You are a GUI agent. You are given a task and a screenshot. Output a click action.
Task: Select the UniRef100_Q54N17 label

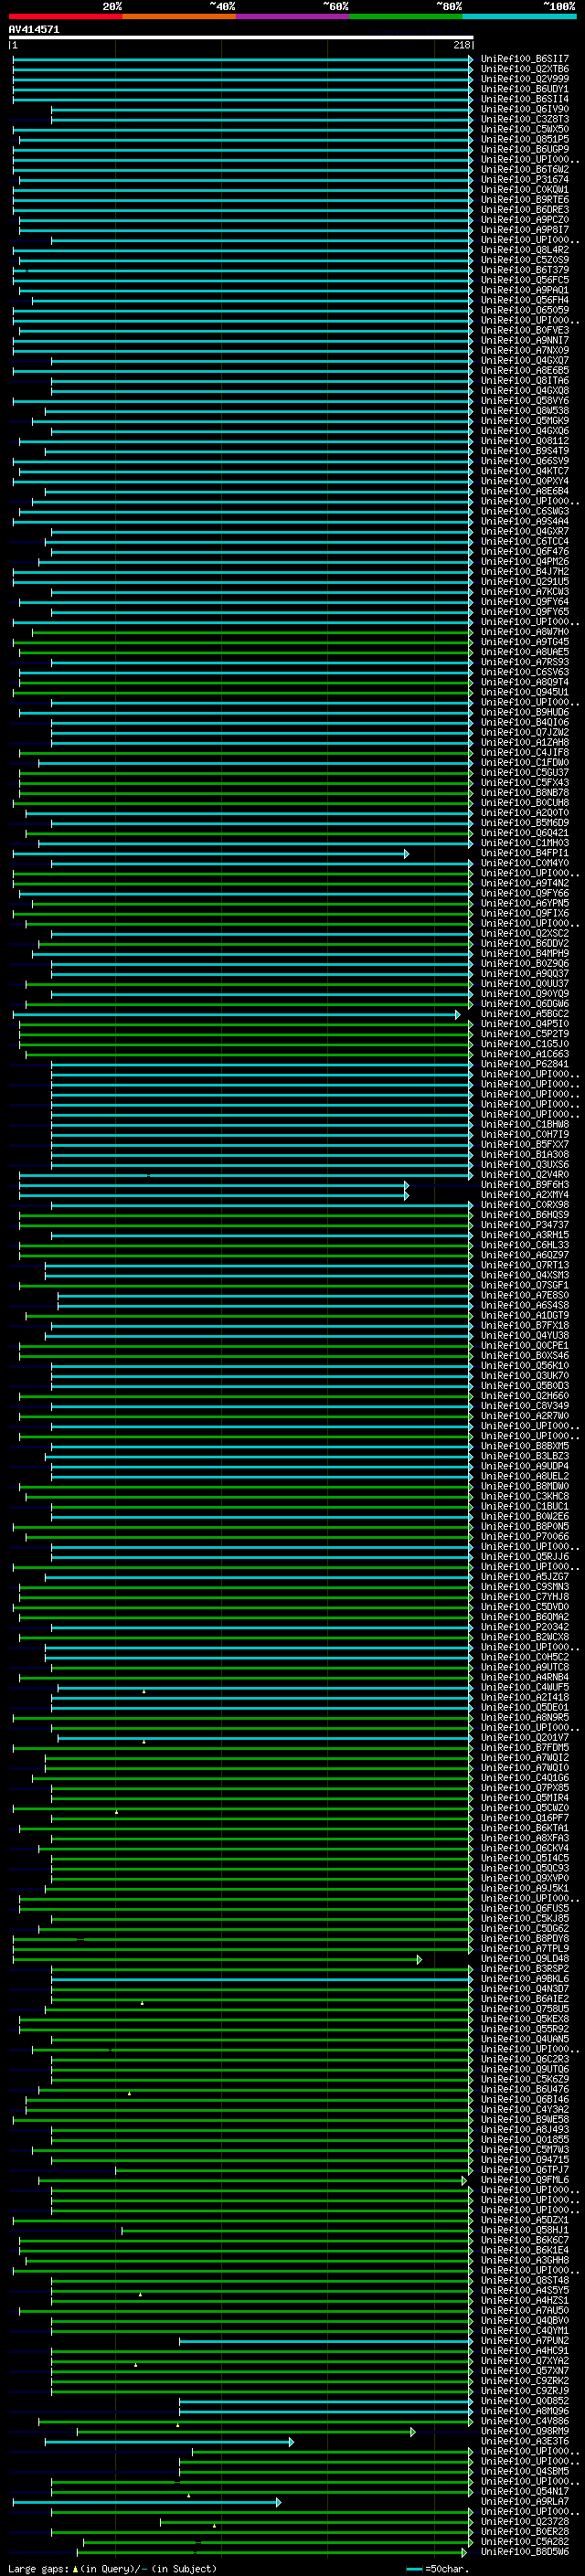click(x=525, y=2491)
